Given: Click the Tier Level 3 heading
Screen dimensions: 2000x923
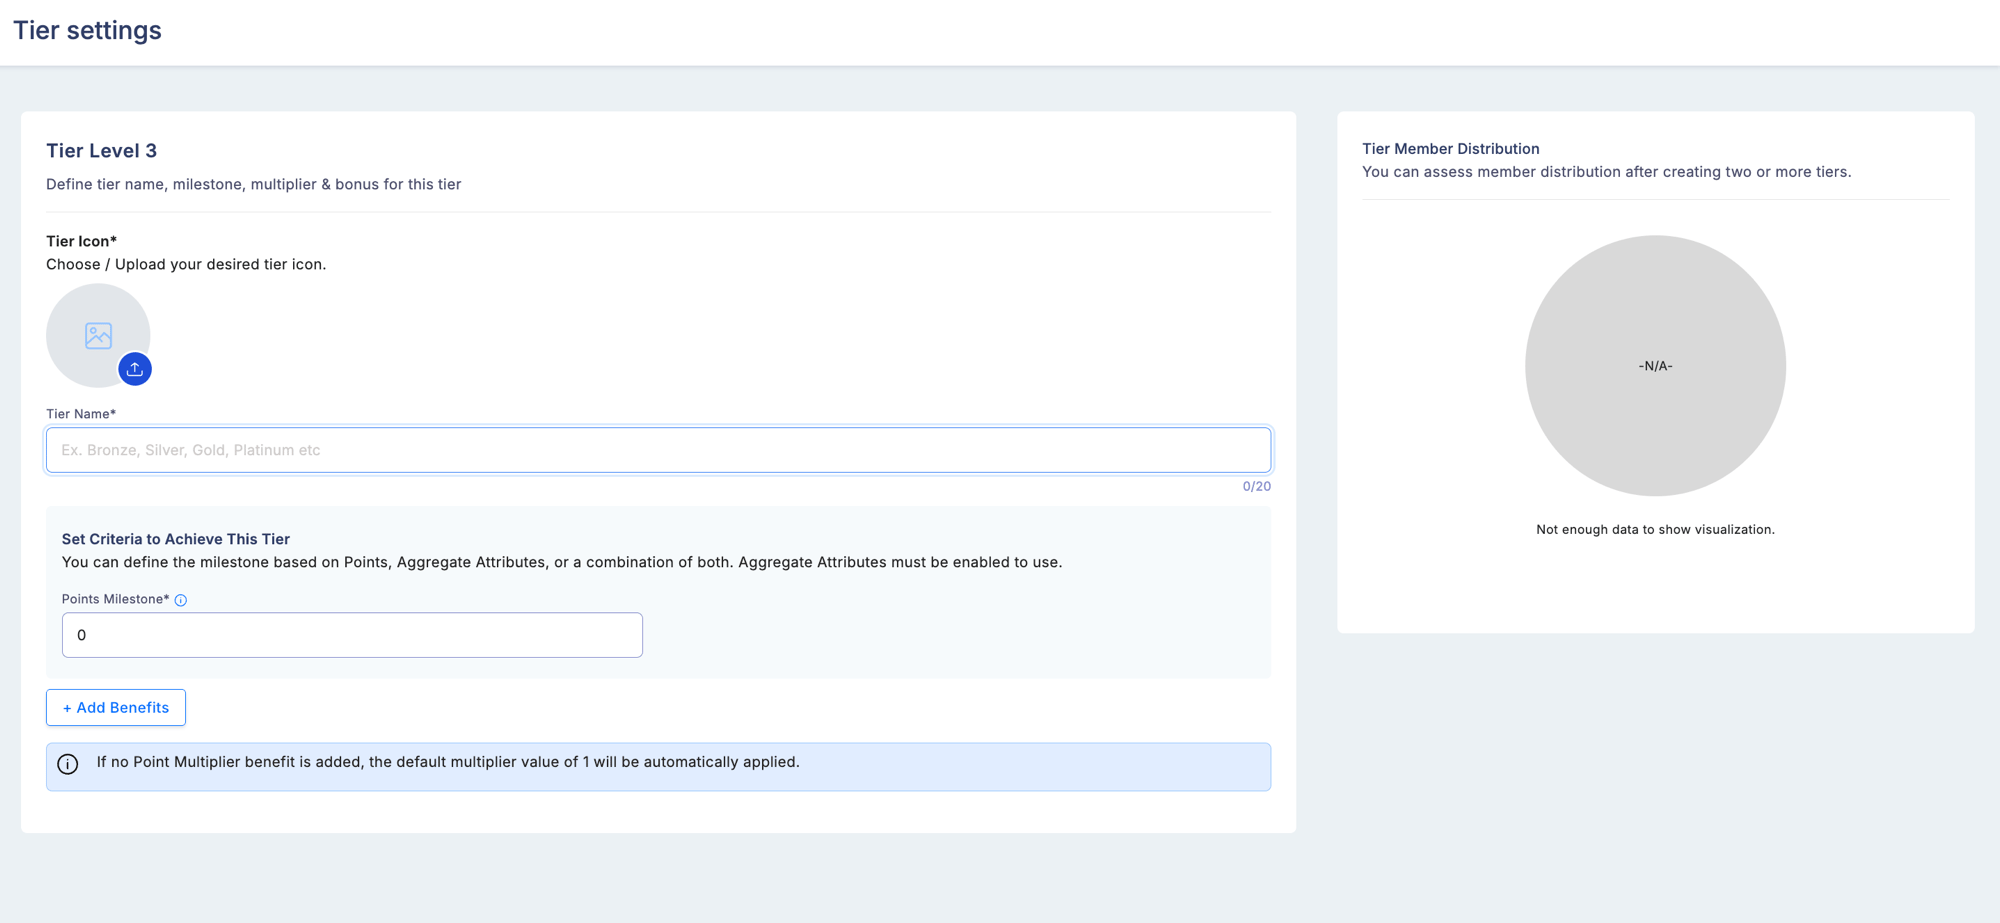Looking at the screenshot, I should (101, 151).
